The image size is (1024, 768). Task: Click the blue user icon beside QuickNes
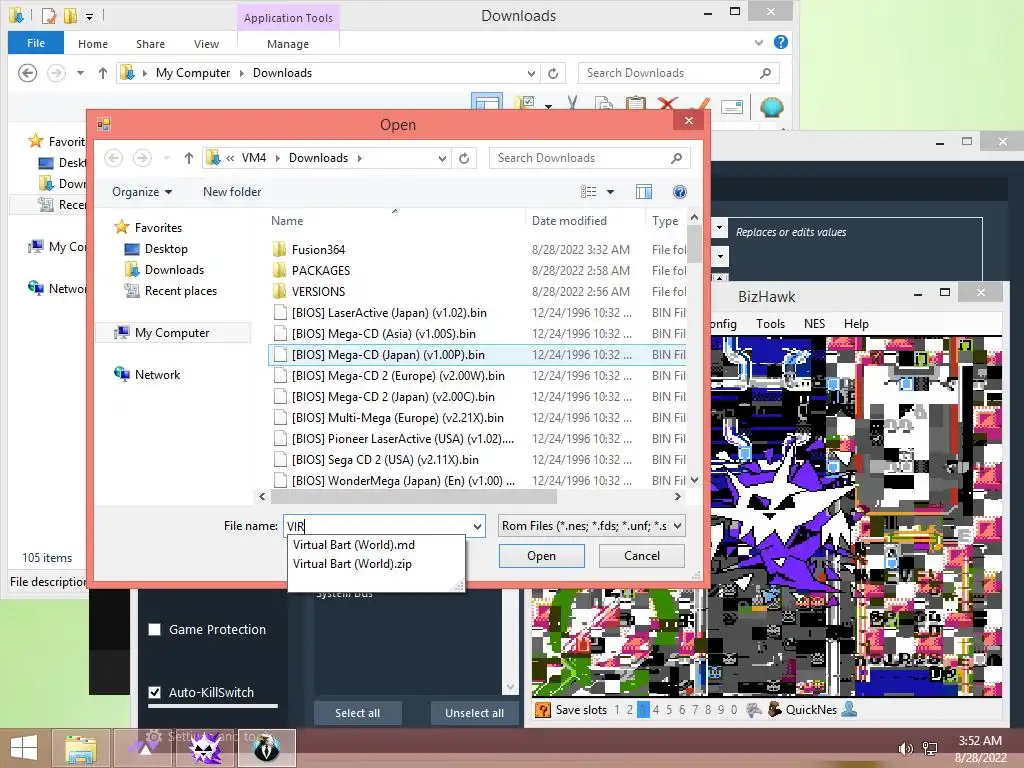click(849, 709)
